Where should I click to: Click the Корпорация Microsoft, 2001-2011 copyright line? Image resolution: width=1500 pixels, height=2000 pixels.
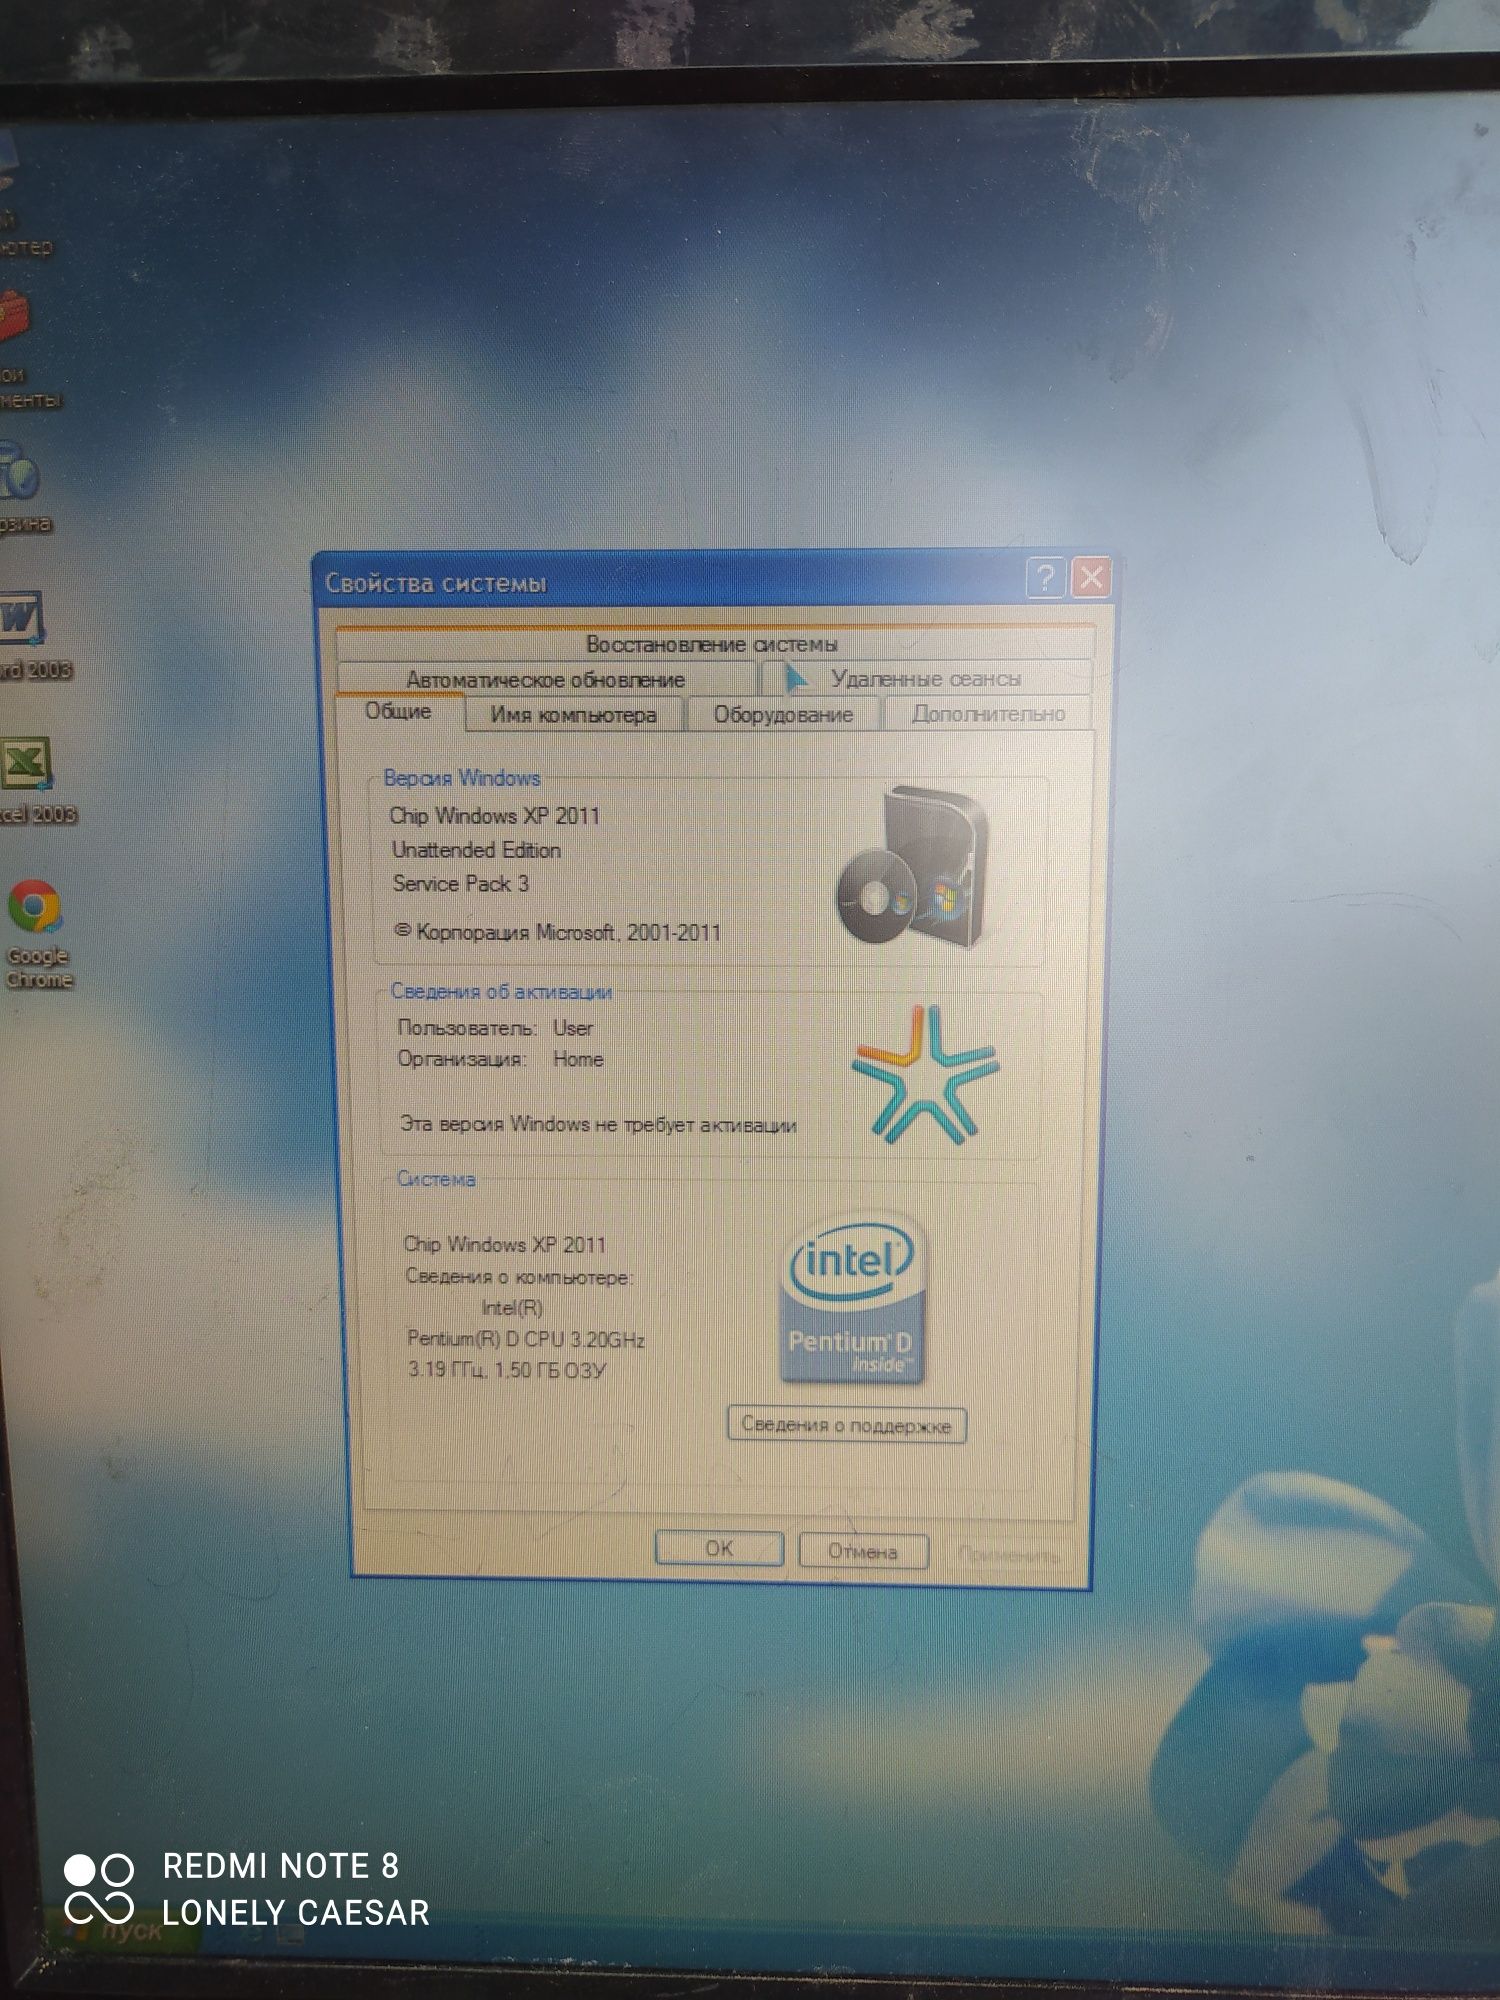click(x=558, y=932)
